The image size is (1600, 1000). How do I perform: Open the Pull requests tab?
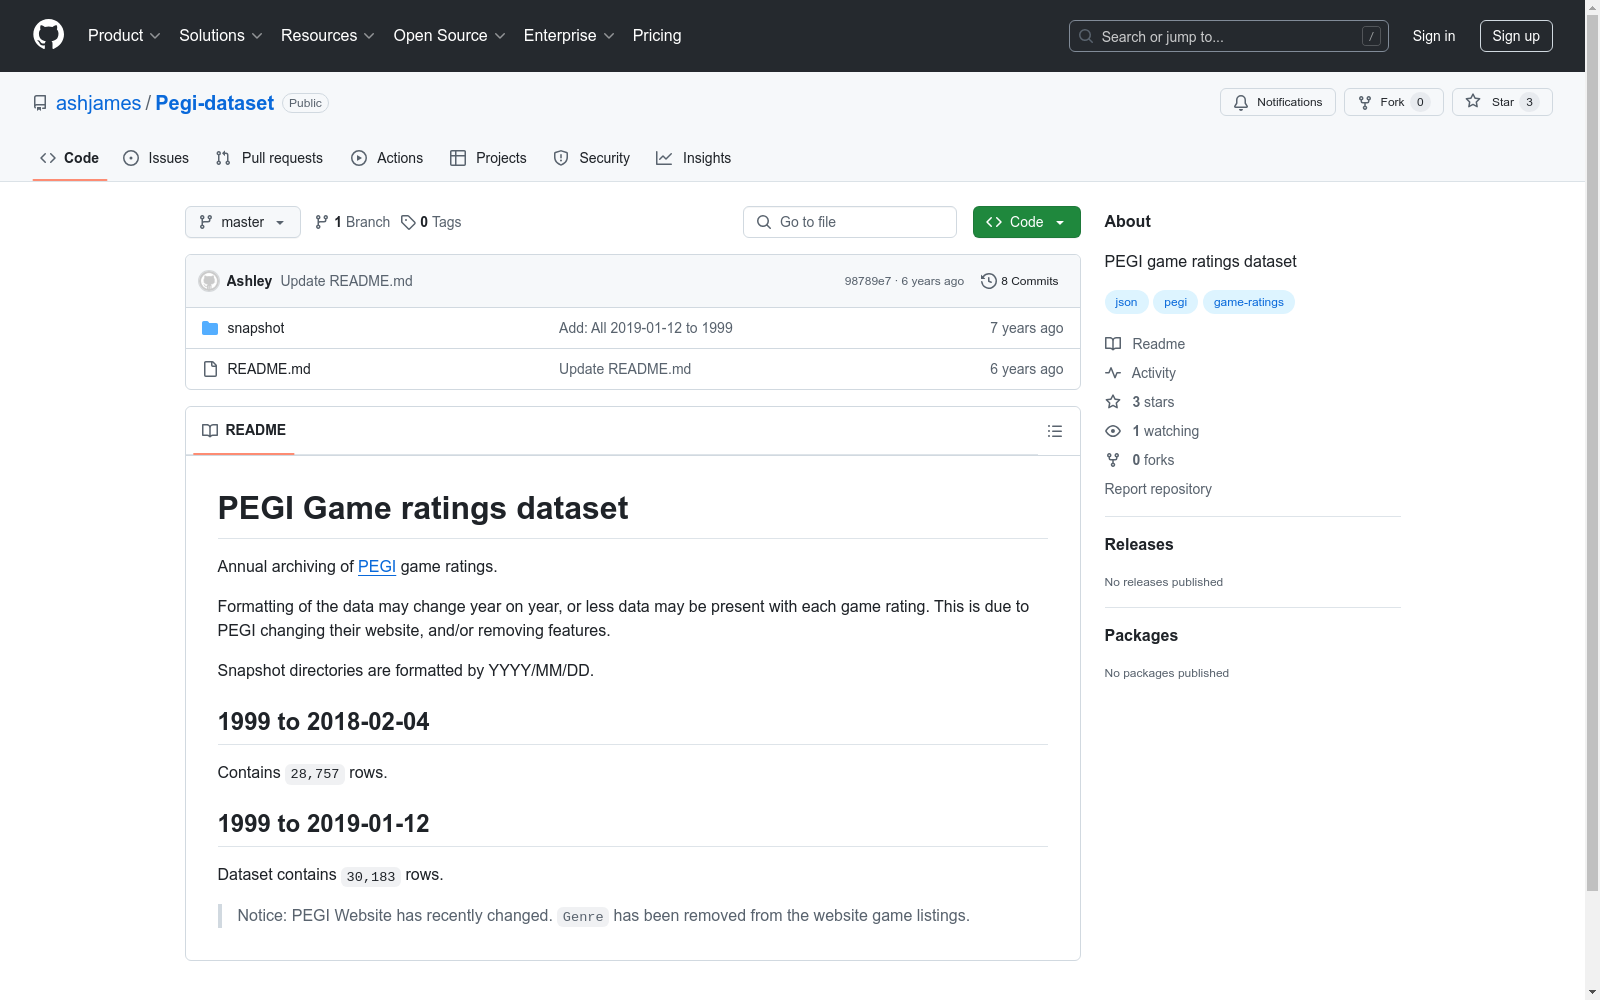[269, 158]
